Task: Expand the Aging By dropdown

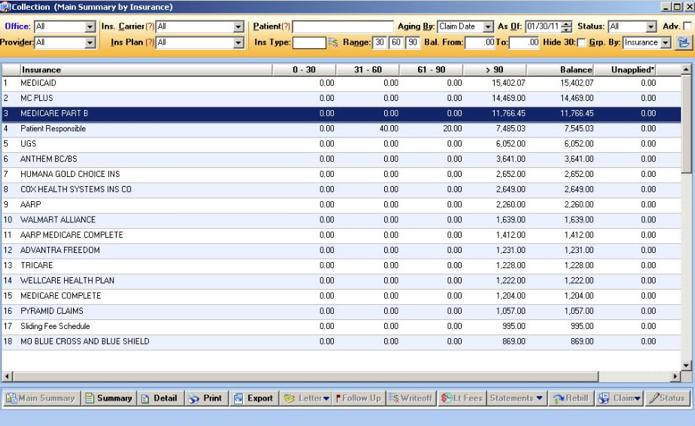Action: (x=488, y=26)
